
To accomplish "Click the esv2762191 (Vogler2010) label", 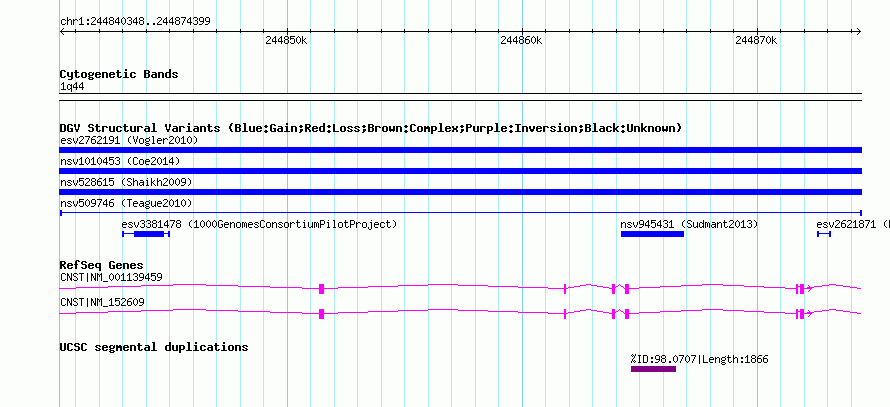I will (x=128, y=140).
